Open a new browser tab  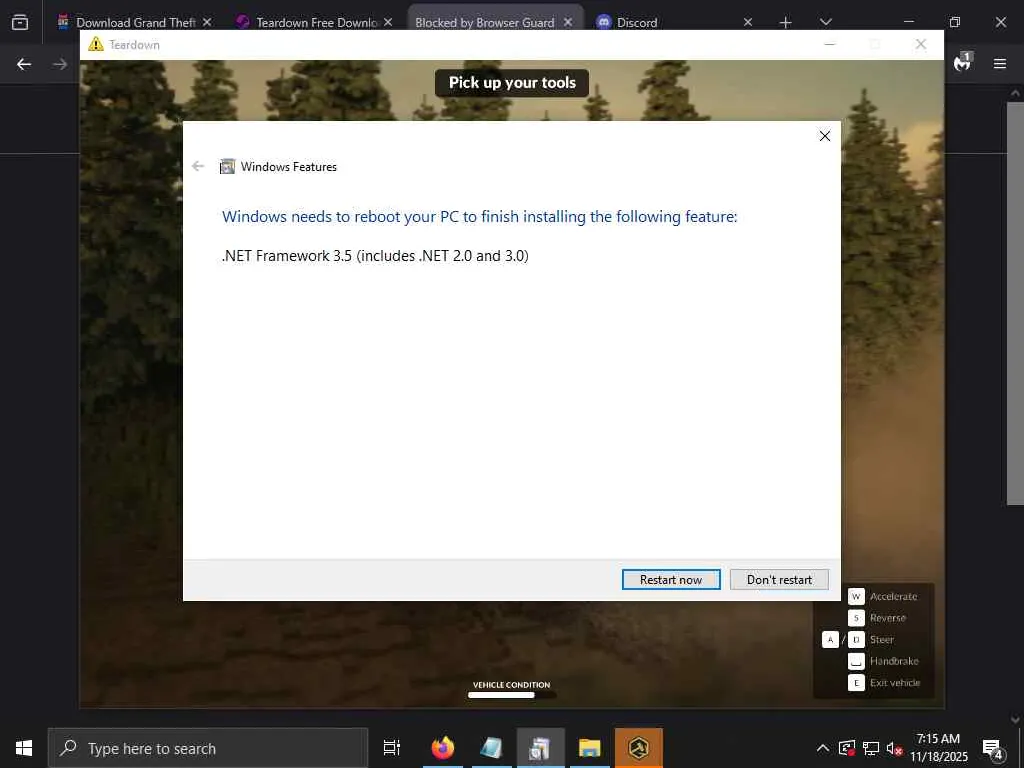786,23
